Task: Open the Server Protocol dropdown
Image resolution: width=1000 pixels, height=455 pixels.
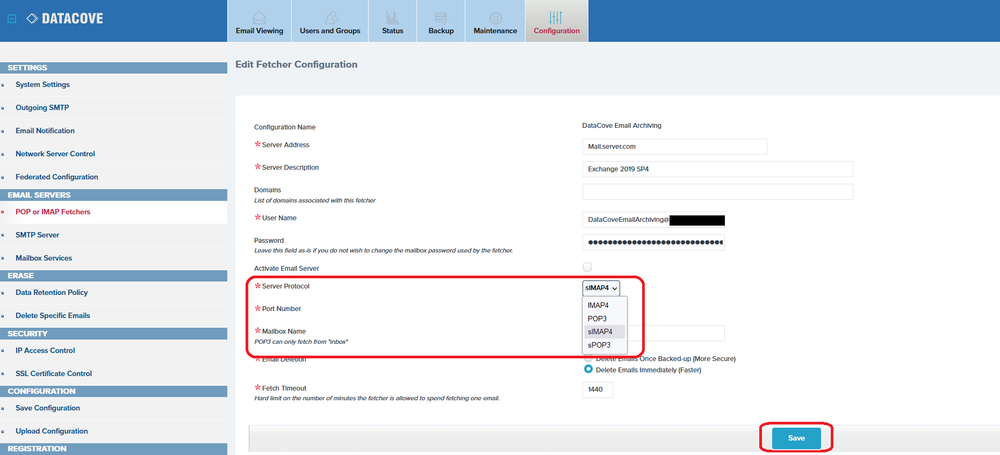Action: click(601, 288)
